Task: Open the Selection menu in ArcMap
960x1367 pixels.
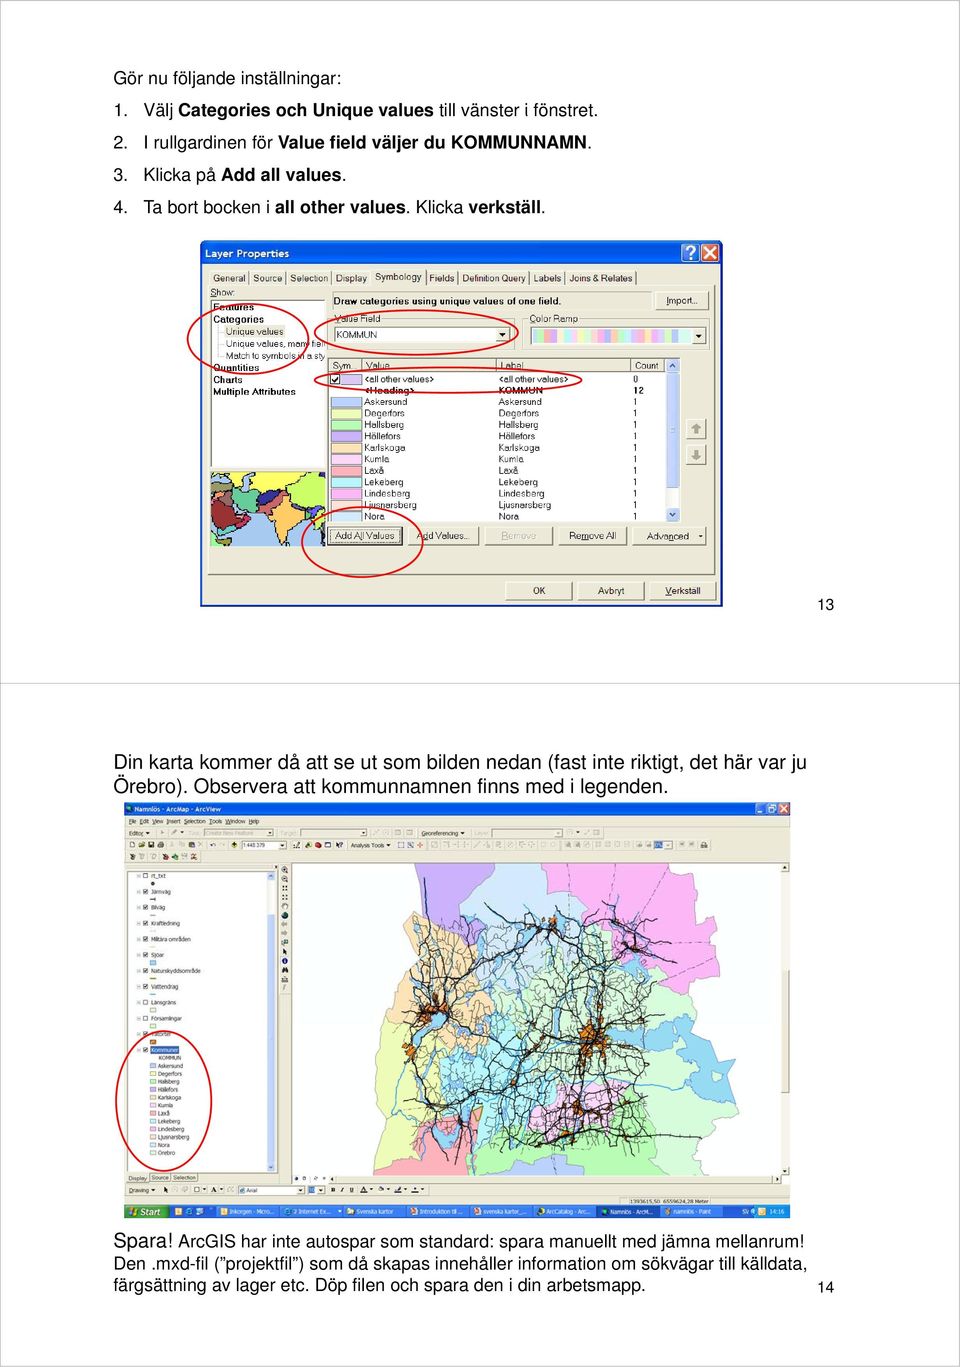Action: tap(195, 822)
